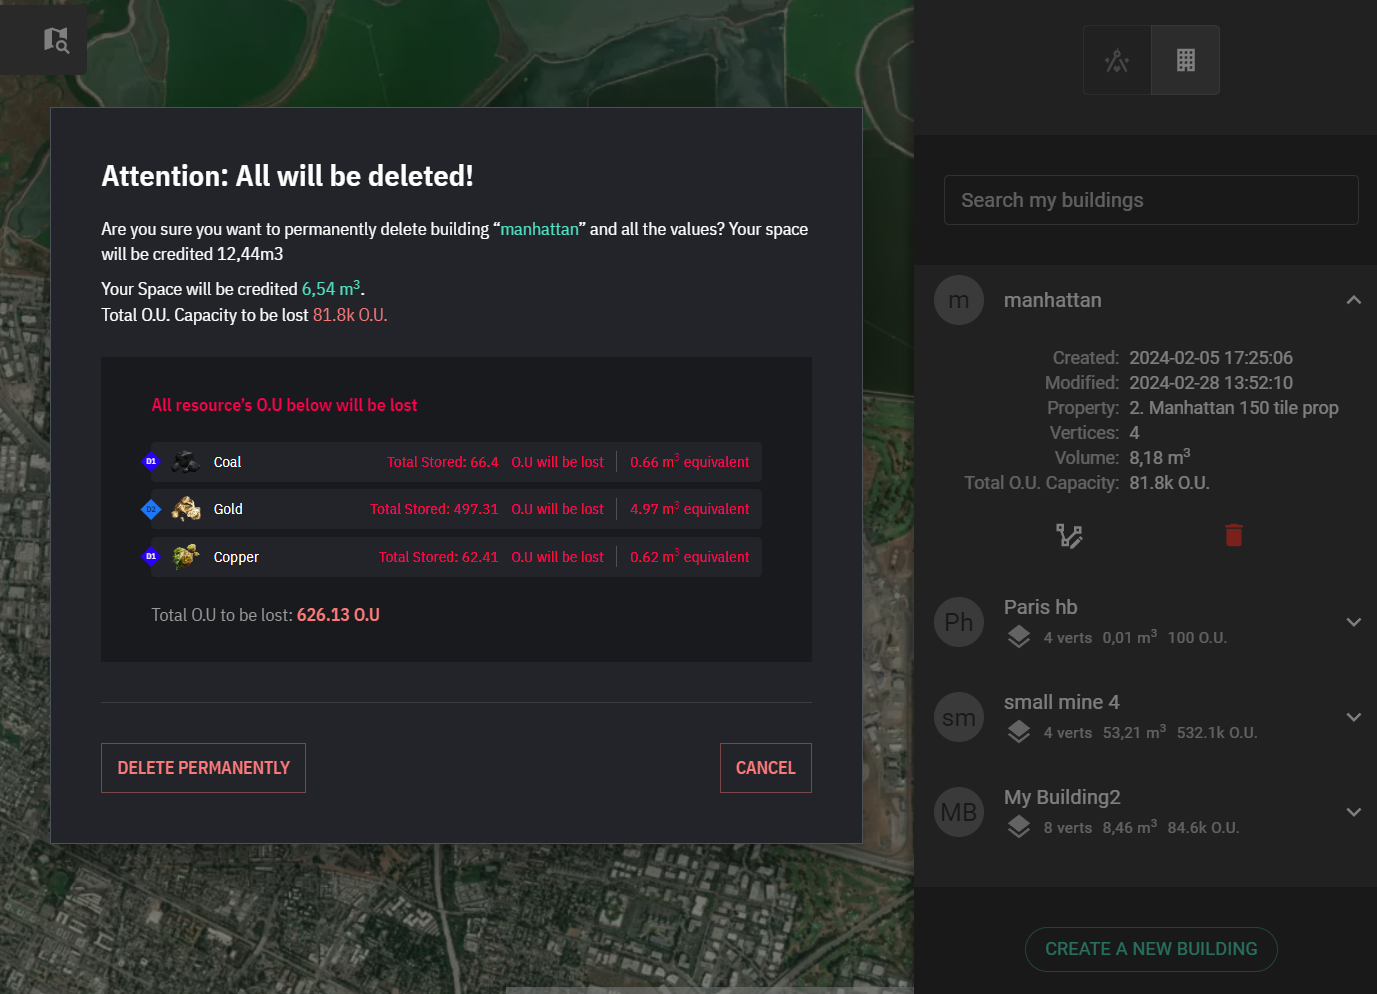Open the map search icon
1377x994 pixels.
[56, 40]
